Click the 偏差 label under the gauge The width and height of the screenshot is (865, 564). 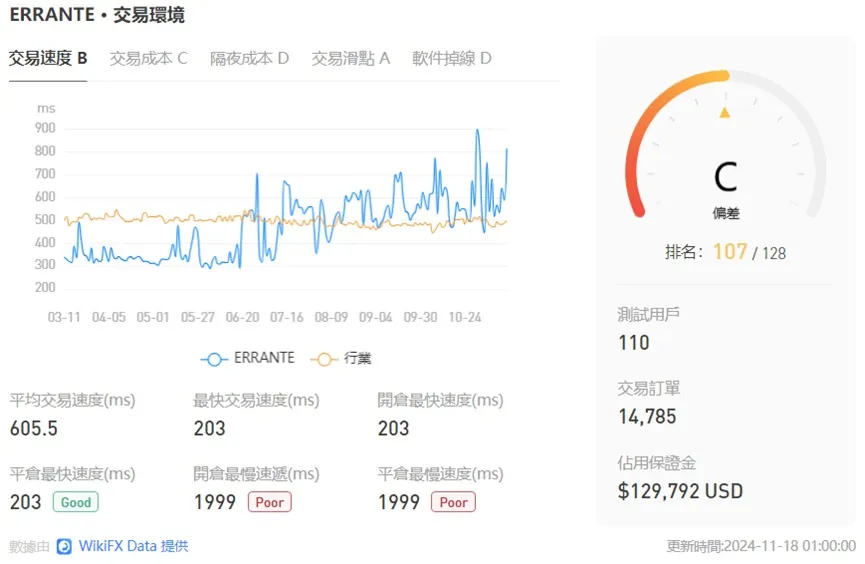(725, 213)
